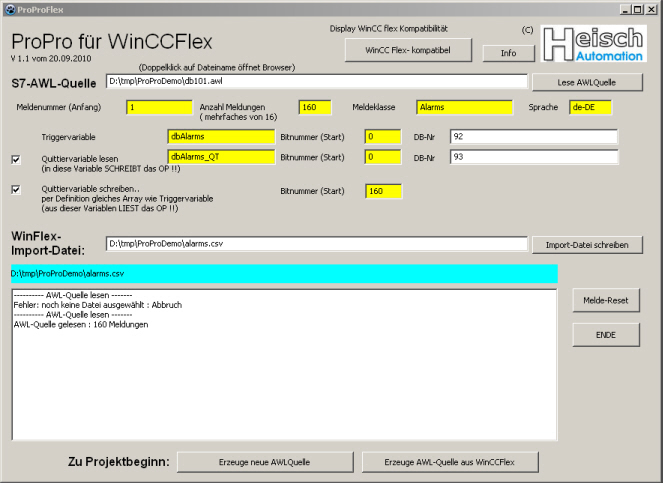Minimize the ProProFlex window
The height and width of the screenshot is (483, 663).
(x=625, y=9)
